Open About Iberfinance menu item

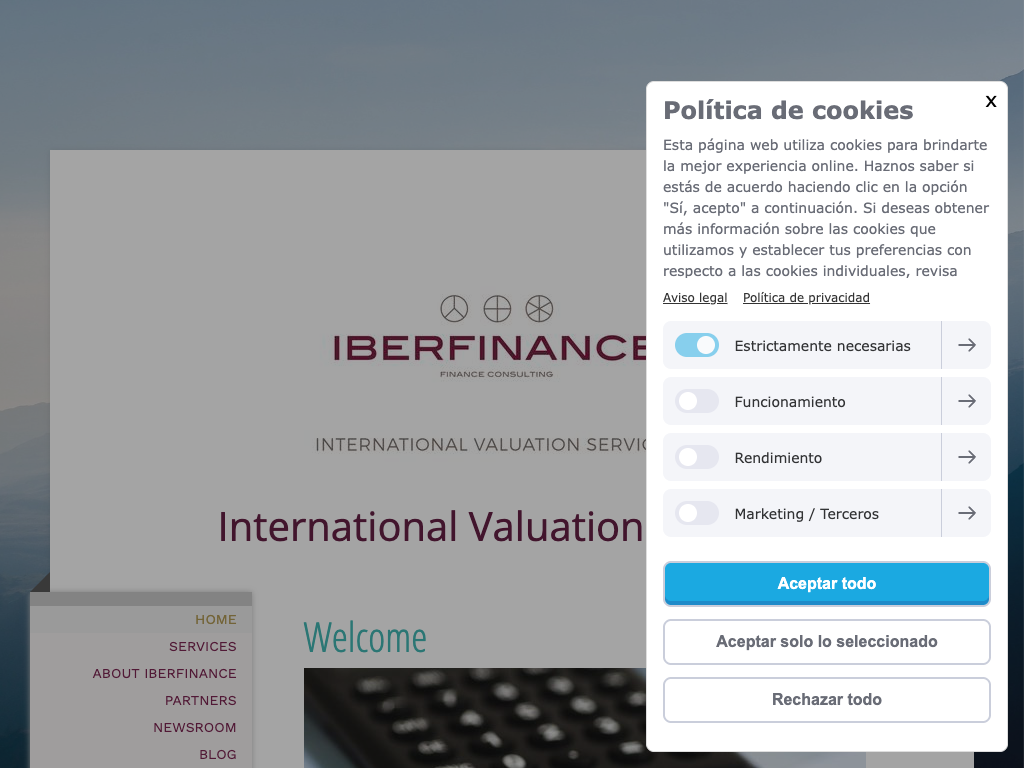165,674
